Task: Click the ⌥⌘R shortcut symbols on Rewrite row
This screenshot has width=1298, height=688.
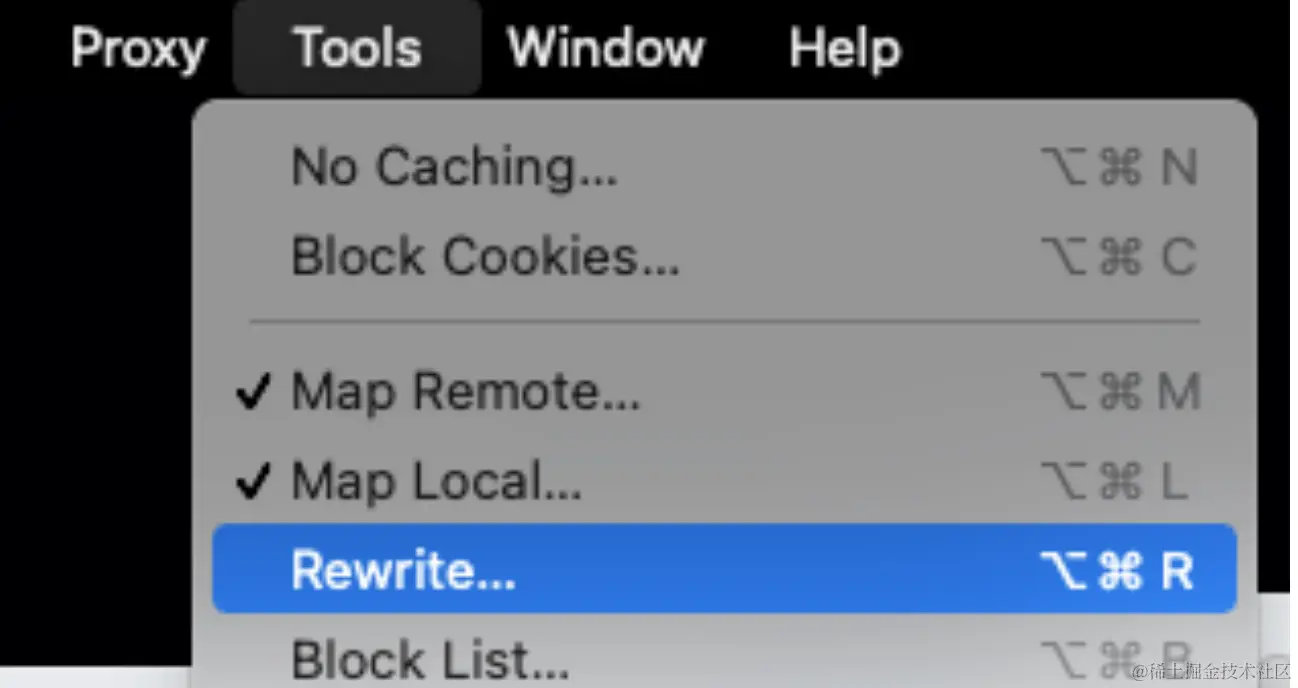Action: pyautogui.click(x=1117, y=571)
